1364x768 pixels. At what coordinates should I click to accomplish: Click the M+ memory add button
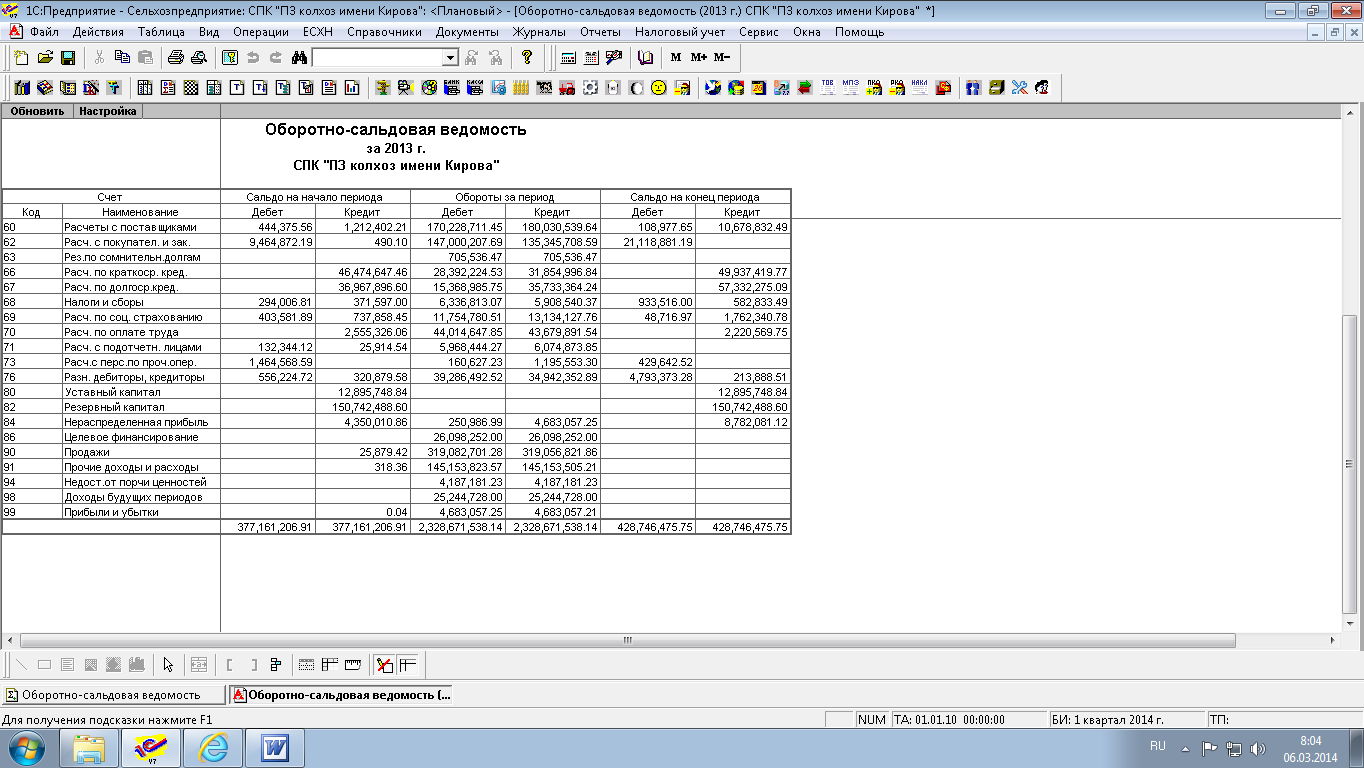(x=699, y=58)
